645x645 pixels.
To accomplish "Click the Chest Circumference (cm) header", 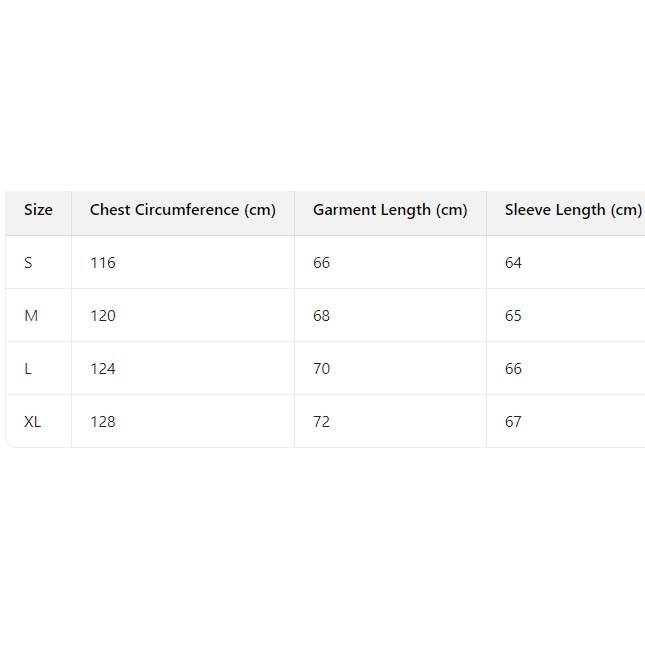I will click(x=182, y=210).
